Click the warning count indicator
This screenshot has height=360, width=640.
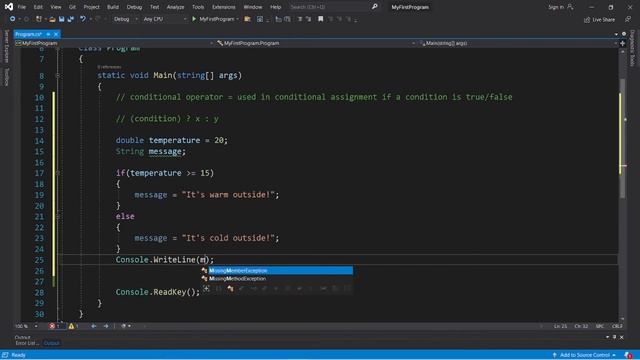tap(73, 326)
